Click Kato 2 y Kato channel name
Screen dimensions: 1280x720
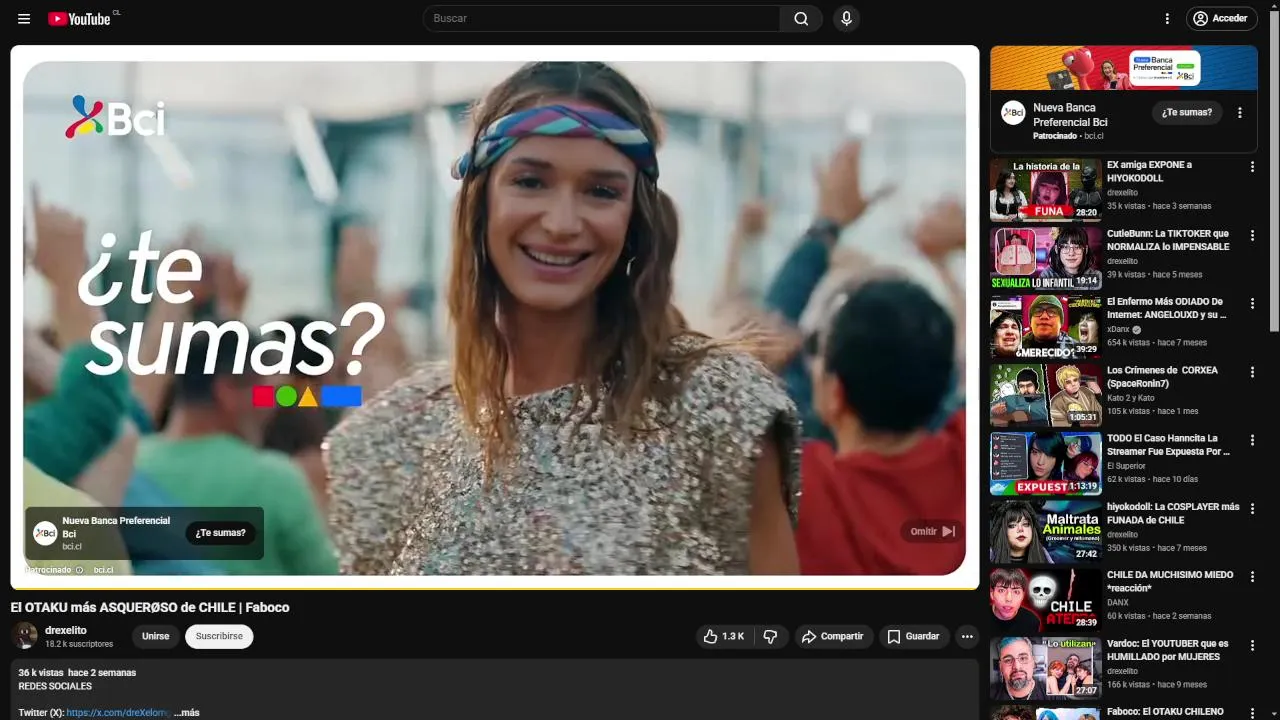(x=1130, y=398)
